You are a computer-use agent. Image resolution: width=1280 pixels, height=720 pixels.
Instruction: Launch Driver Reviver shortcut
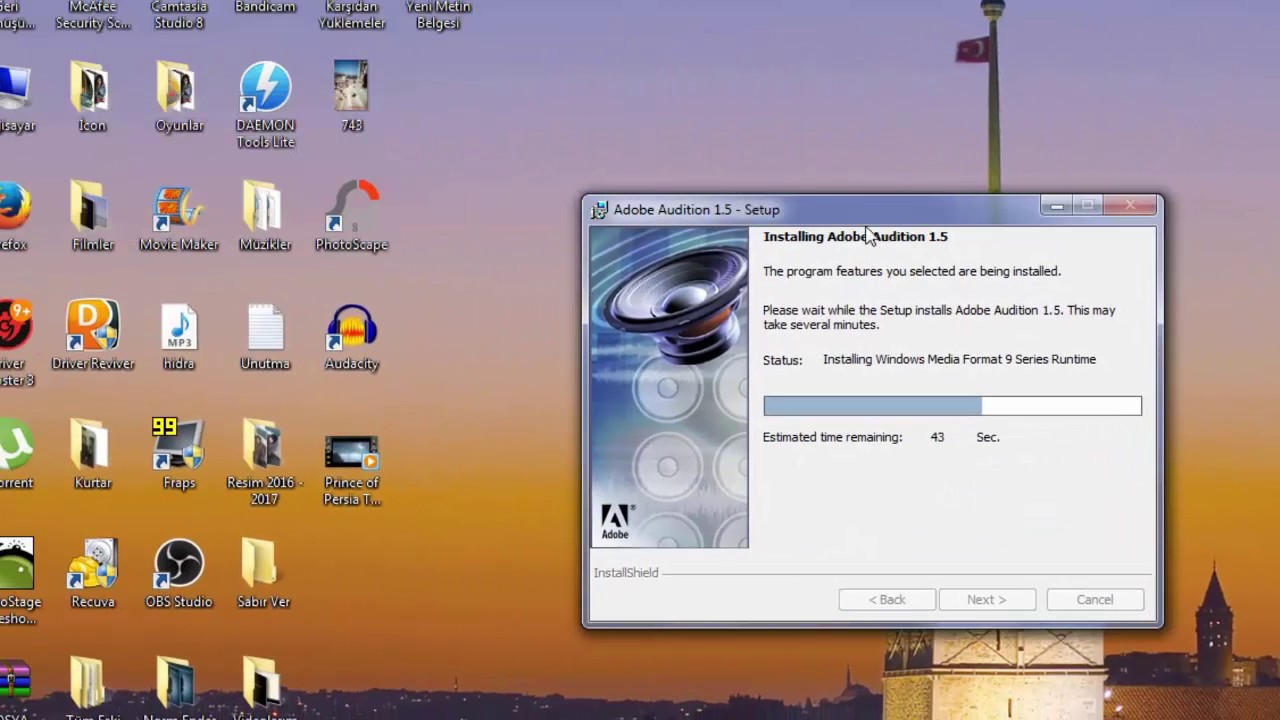(92, 334)
